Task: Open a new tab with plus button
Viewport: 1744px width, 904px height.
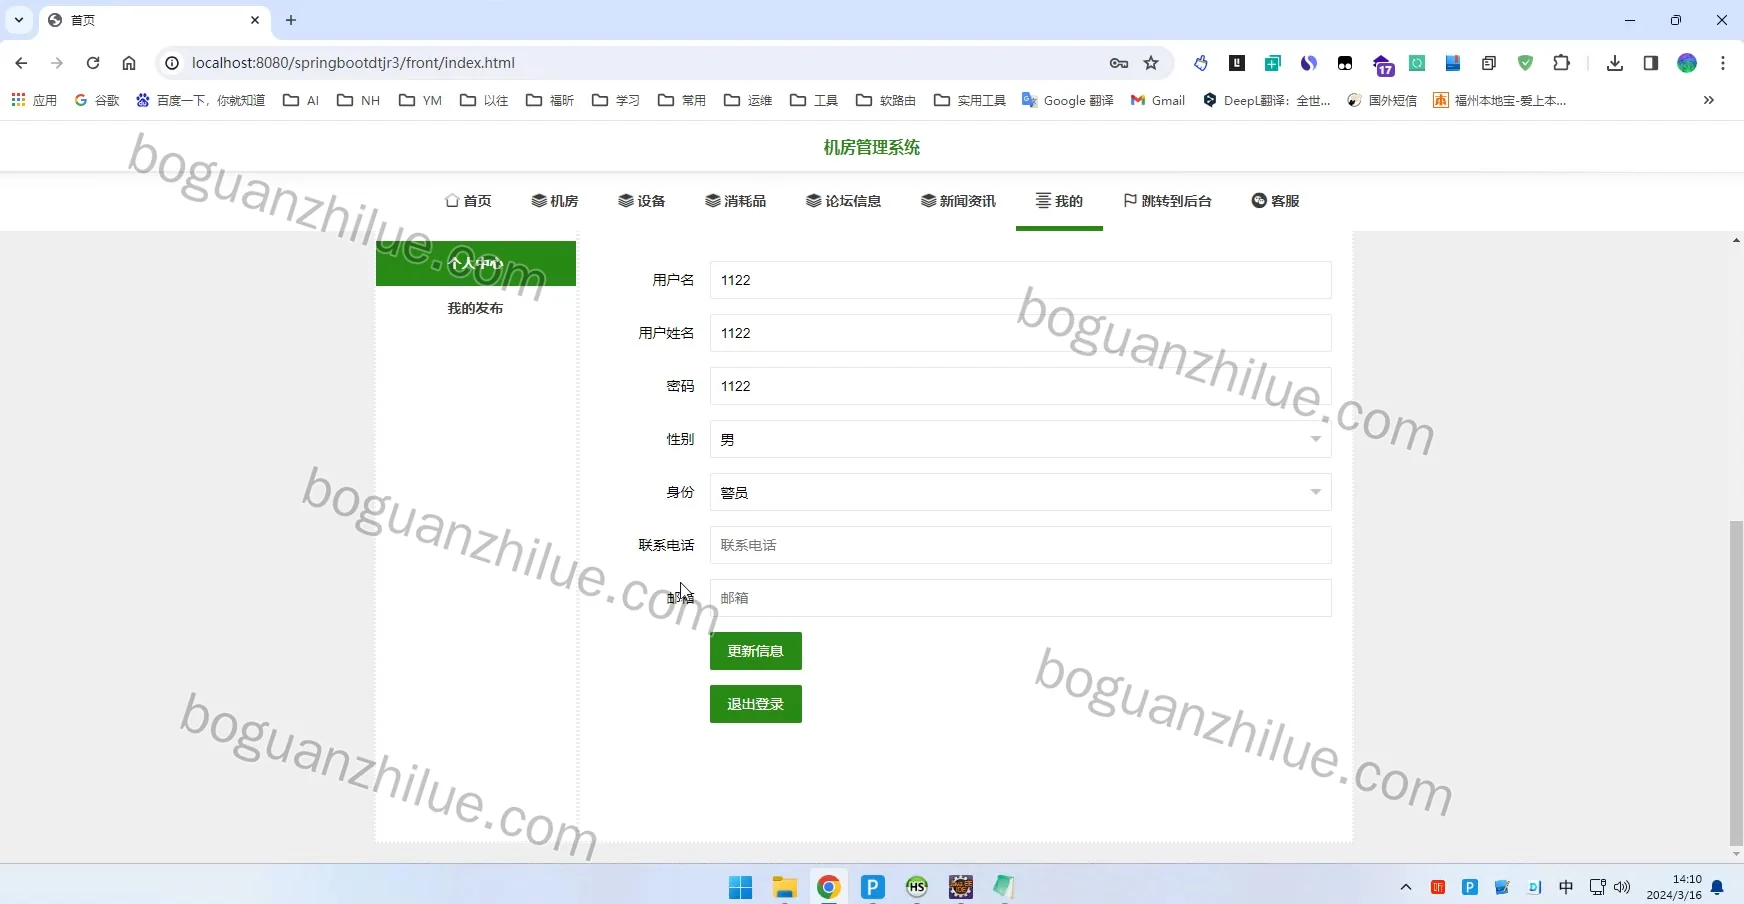Action: [291, 20]
